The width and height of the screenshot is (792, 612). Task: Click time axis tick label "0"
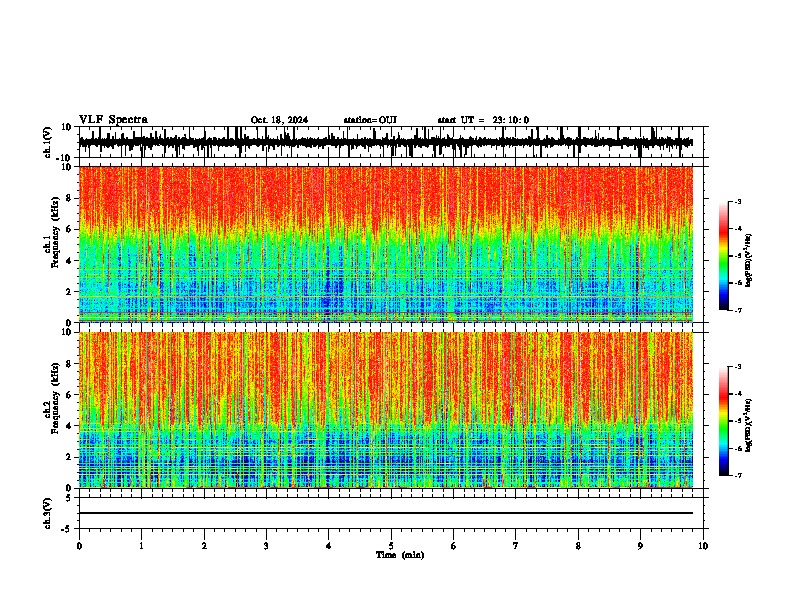coord(79,546)
